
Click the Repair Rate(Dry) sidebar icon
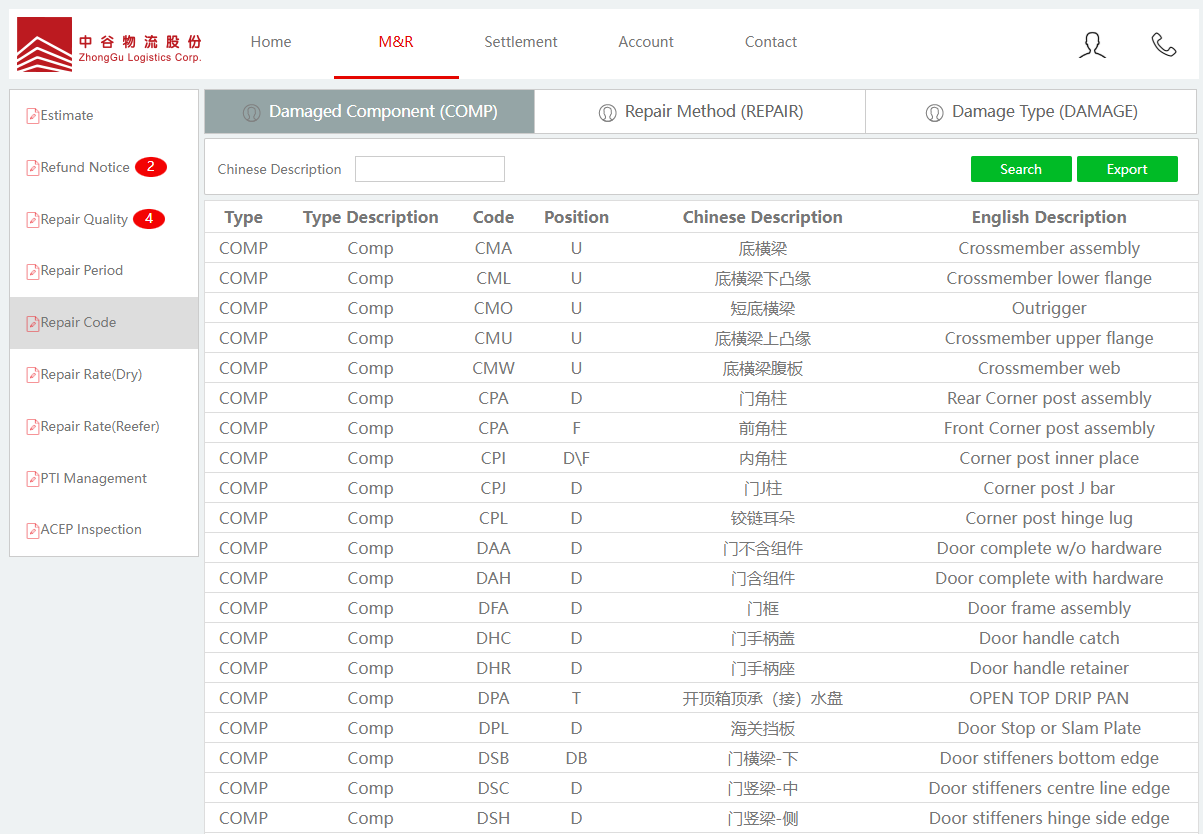tap(32, 375)
